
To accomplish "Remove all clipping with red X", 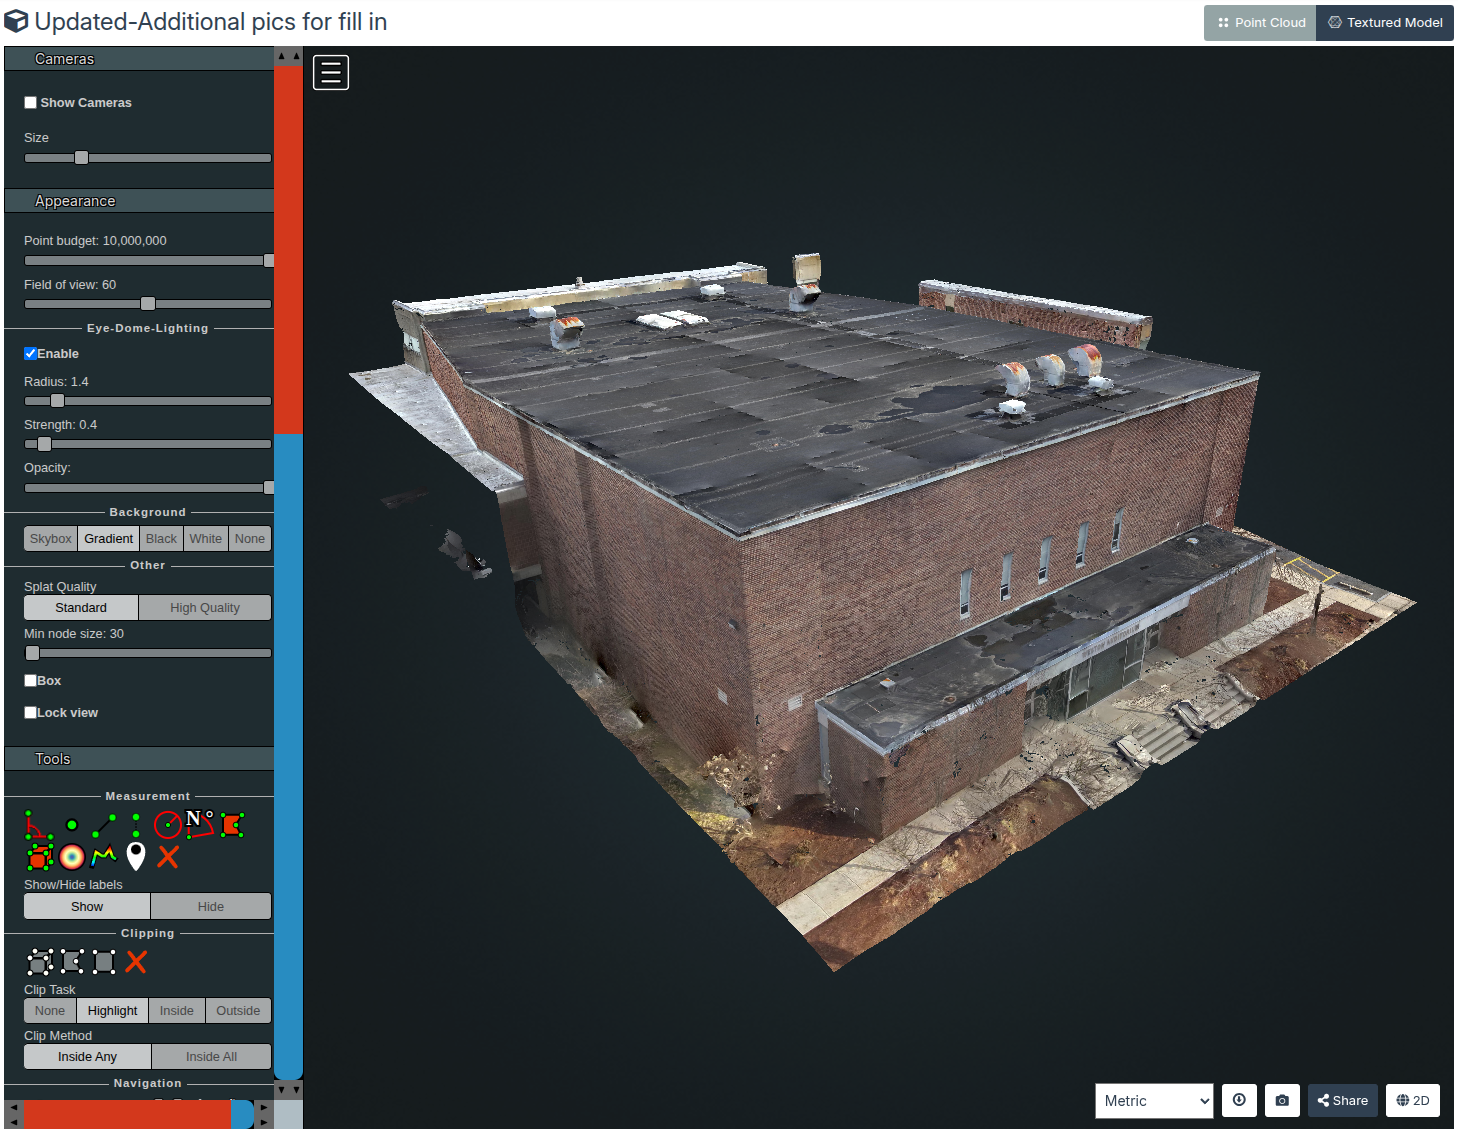I will click(x=136, y=962).
